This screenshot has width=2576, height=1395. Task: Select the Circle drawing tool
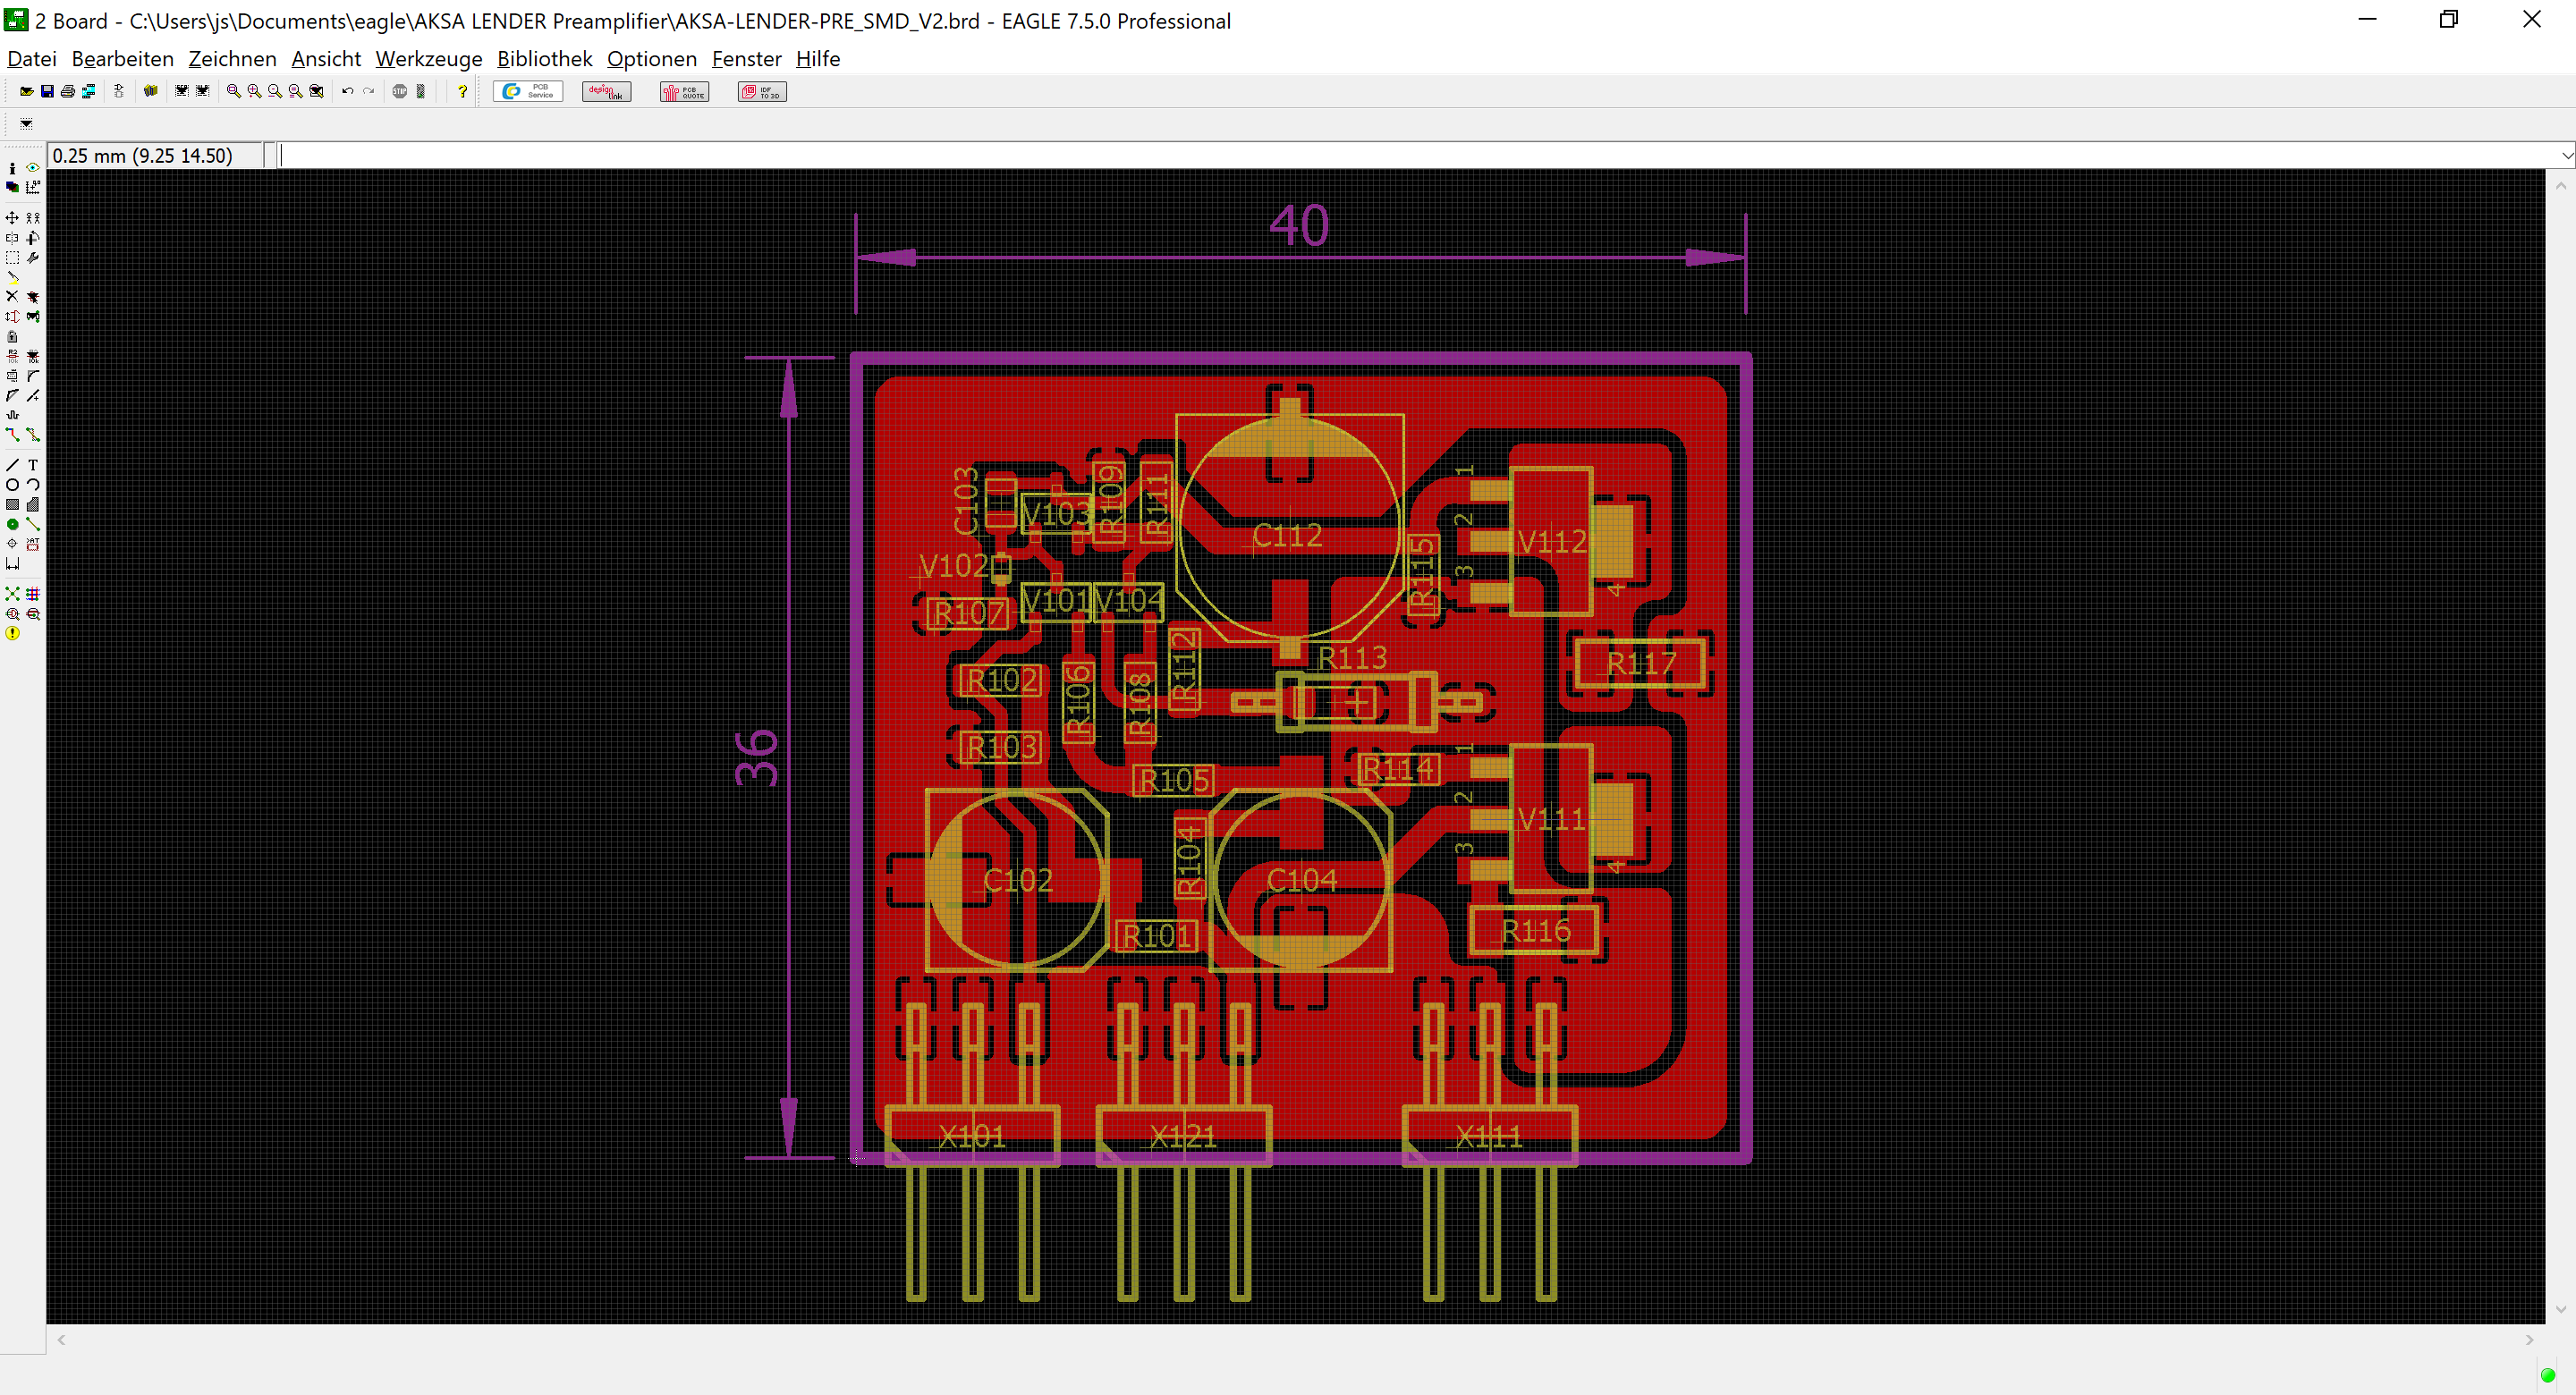tap(12, 485)
